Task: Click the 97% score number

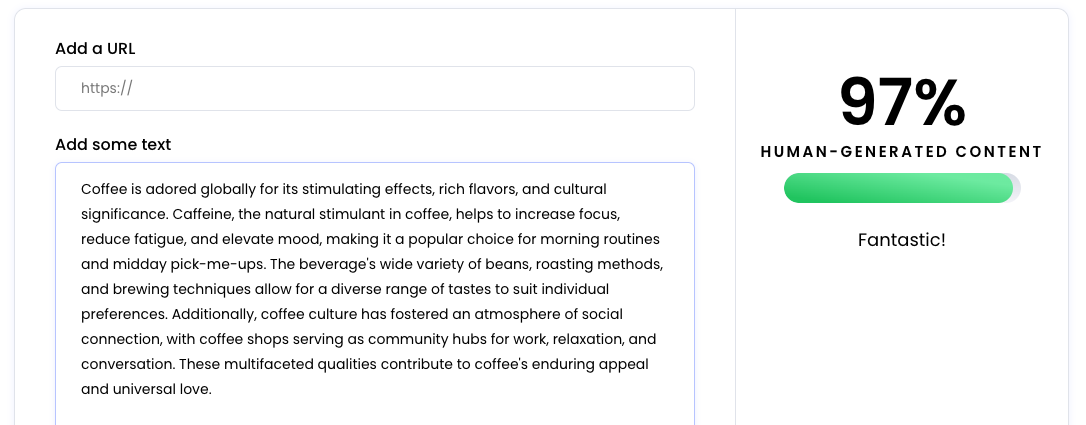Action: [x=902, y=102]
